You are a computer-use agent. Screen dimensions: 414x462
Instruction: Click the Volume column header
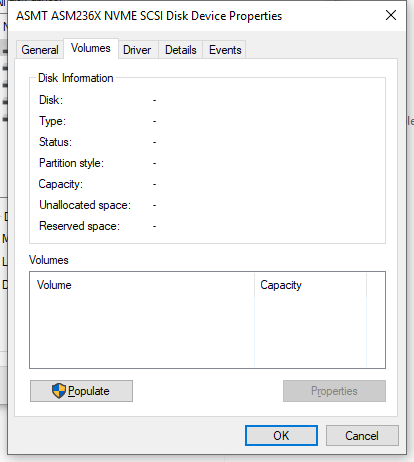(x=142, y=285)
